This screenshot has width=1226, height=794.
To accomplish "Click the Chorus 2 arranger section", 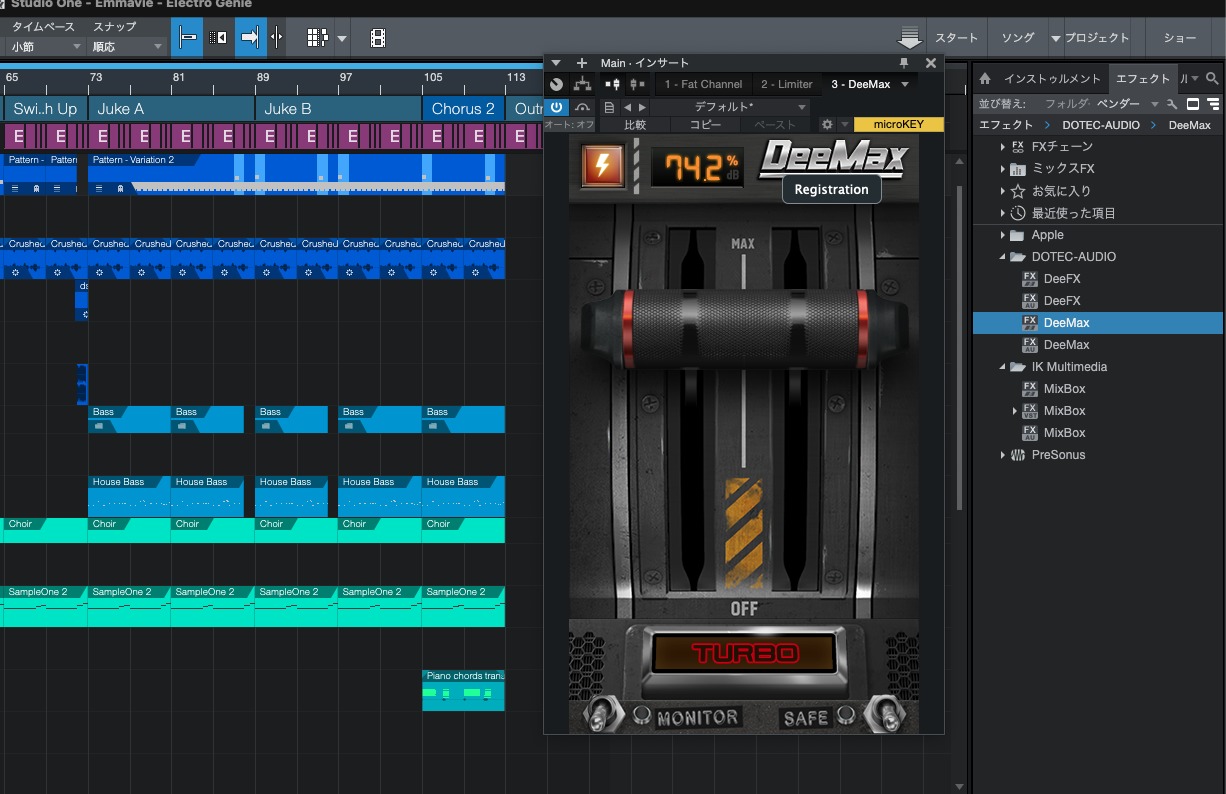I will (x=463, y=108).
